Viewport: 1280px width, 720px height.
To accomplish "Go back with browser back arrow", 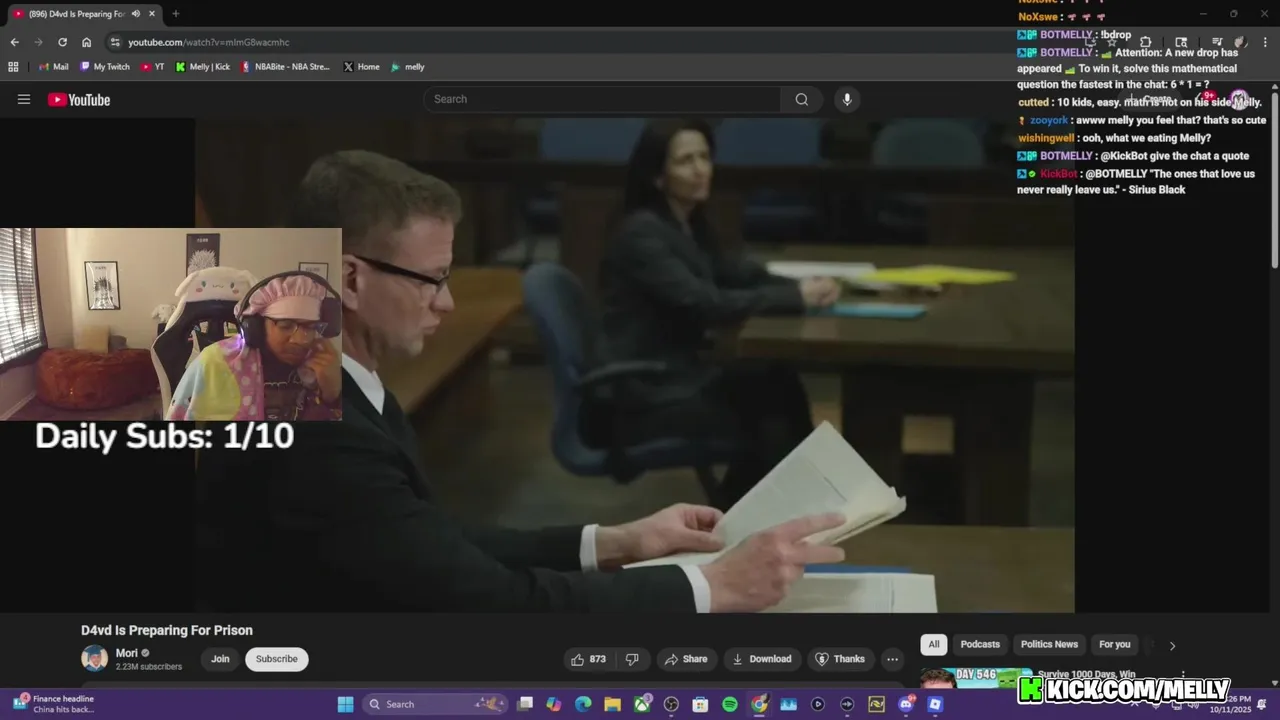I will [14, 42].
